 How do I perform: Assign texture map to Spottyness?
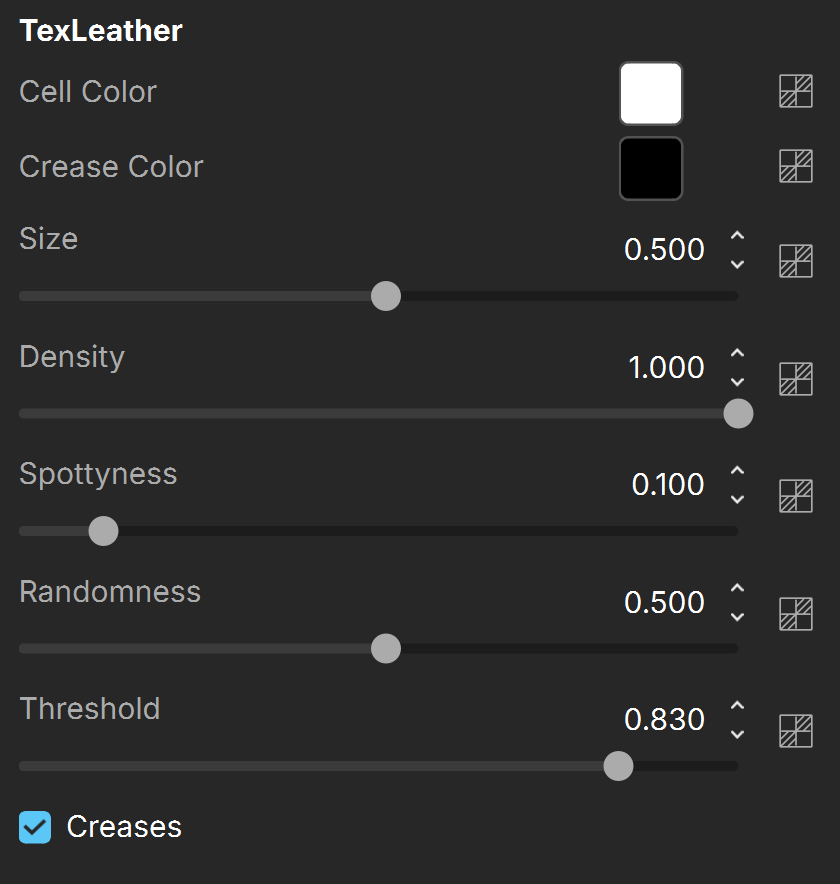click(795, 496)
